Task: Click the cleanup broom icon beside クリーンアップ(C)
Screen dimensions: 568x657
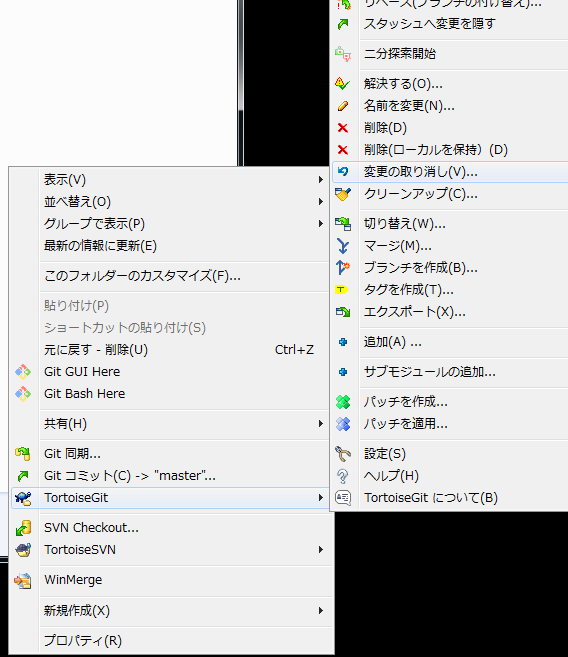Action: point(343,194)
